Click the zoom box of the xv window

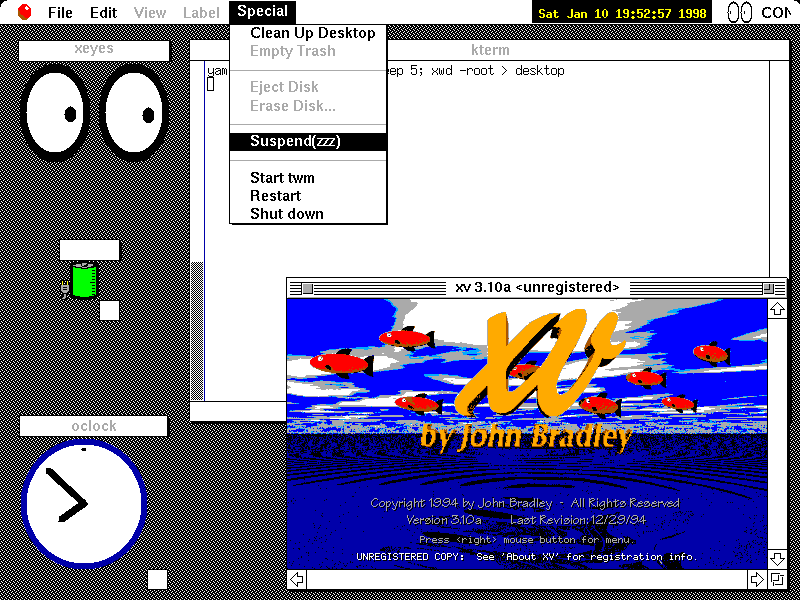[x=768, y=289]
